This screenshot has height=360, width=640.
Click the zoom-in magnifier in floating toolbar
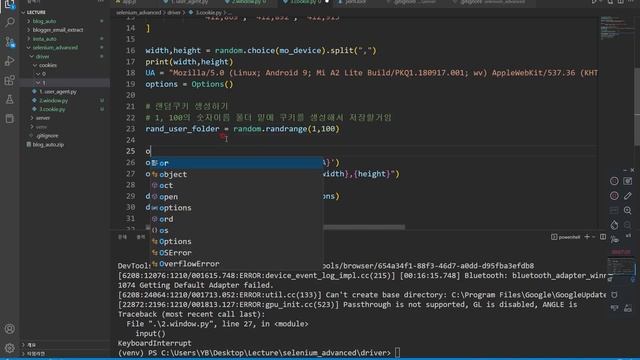click(627, 211)
